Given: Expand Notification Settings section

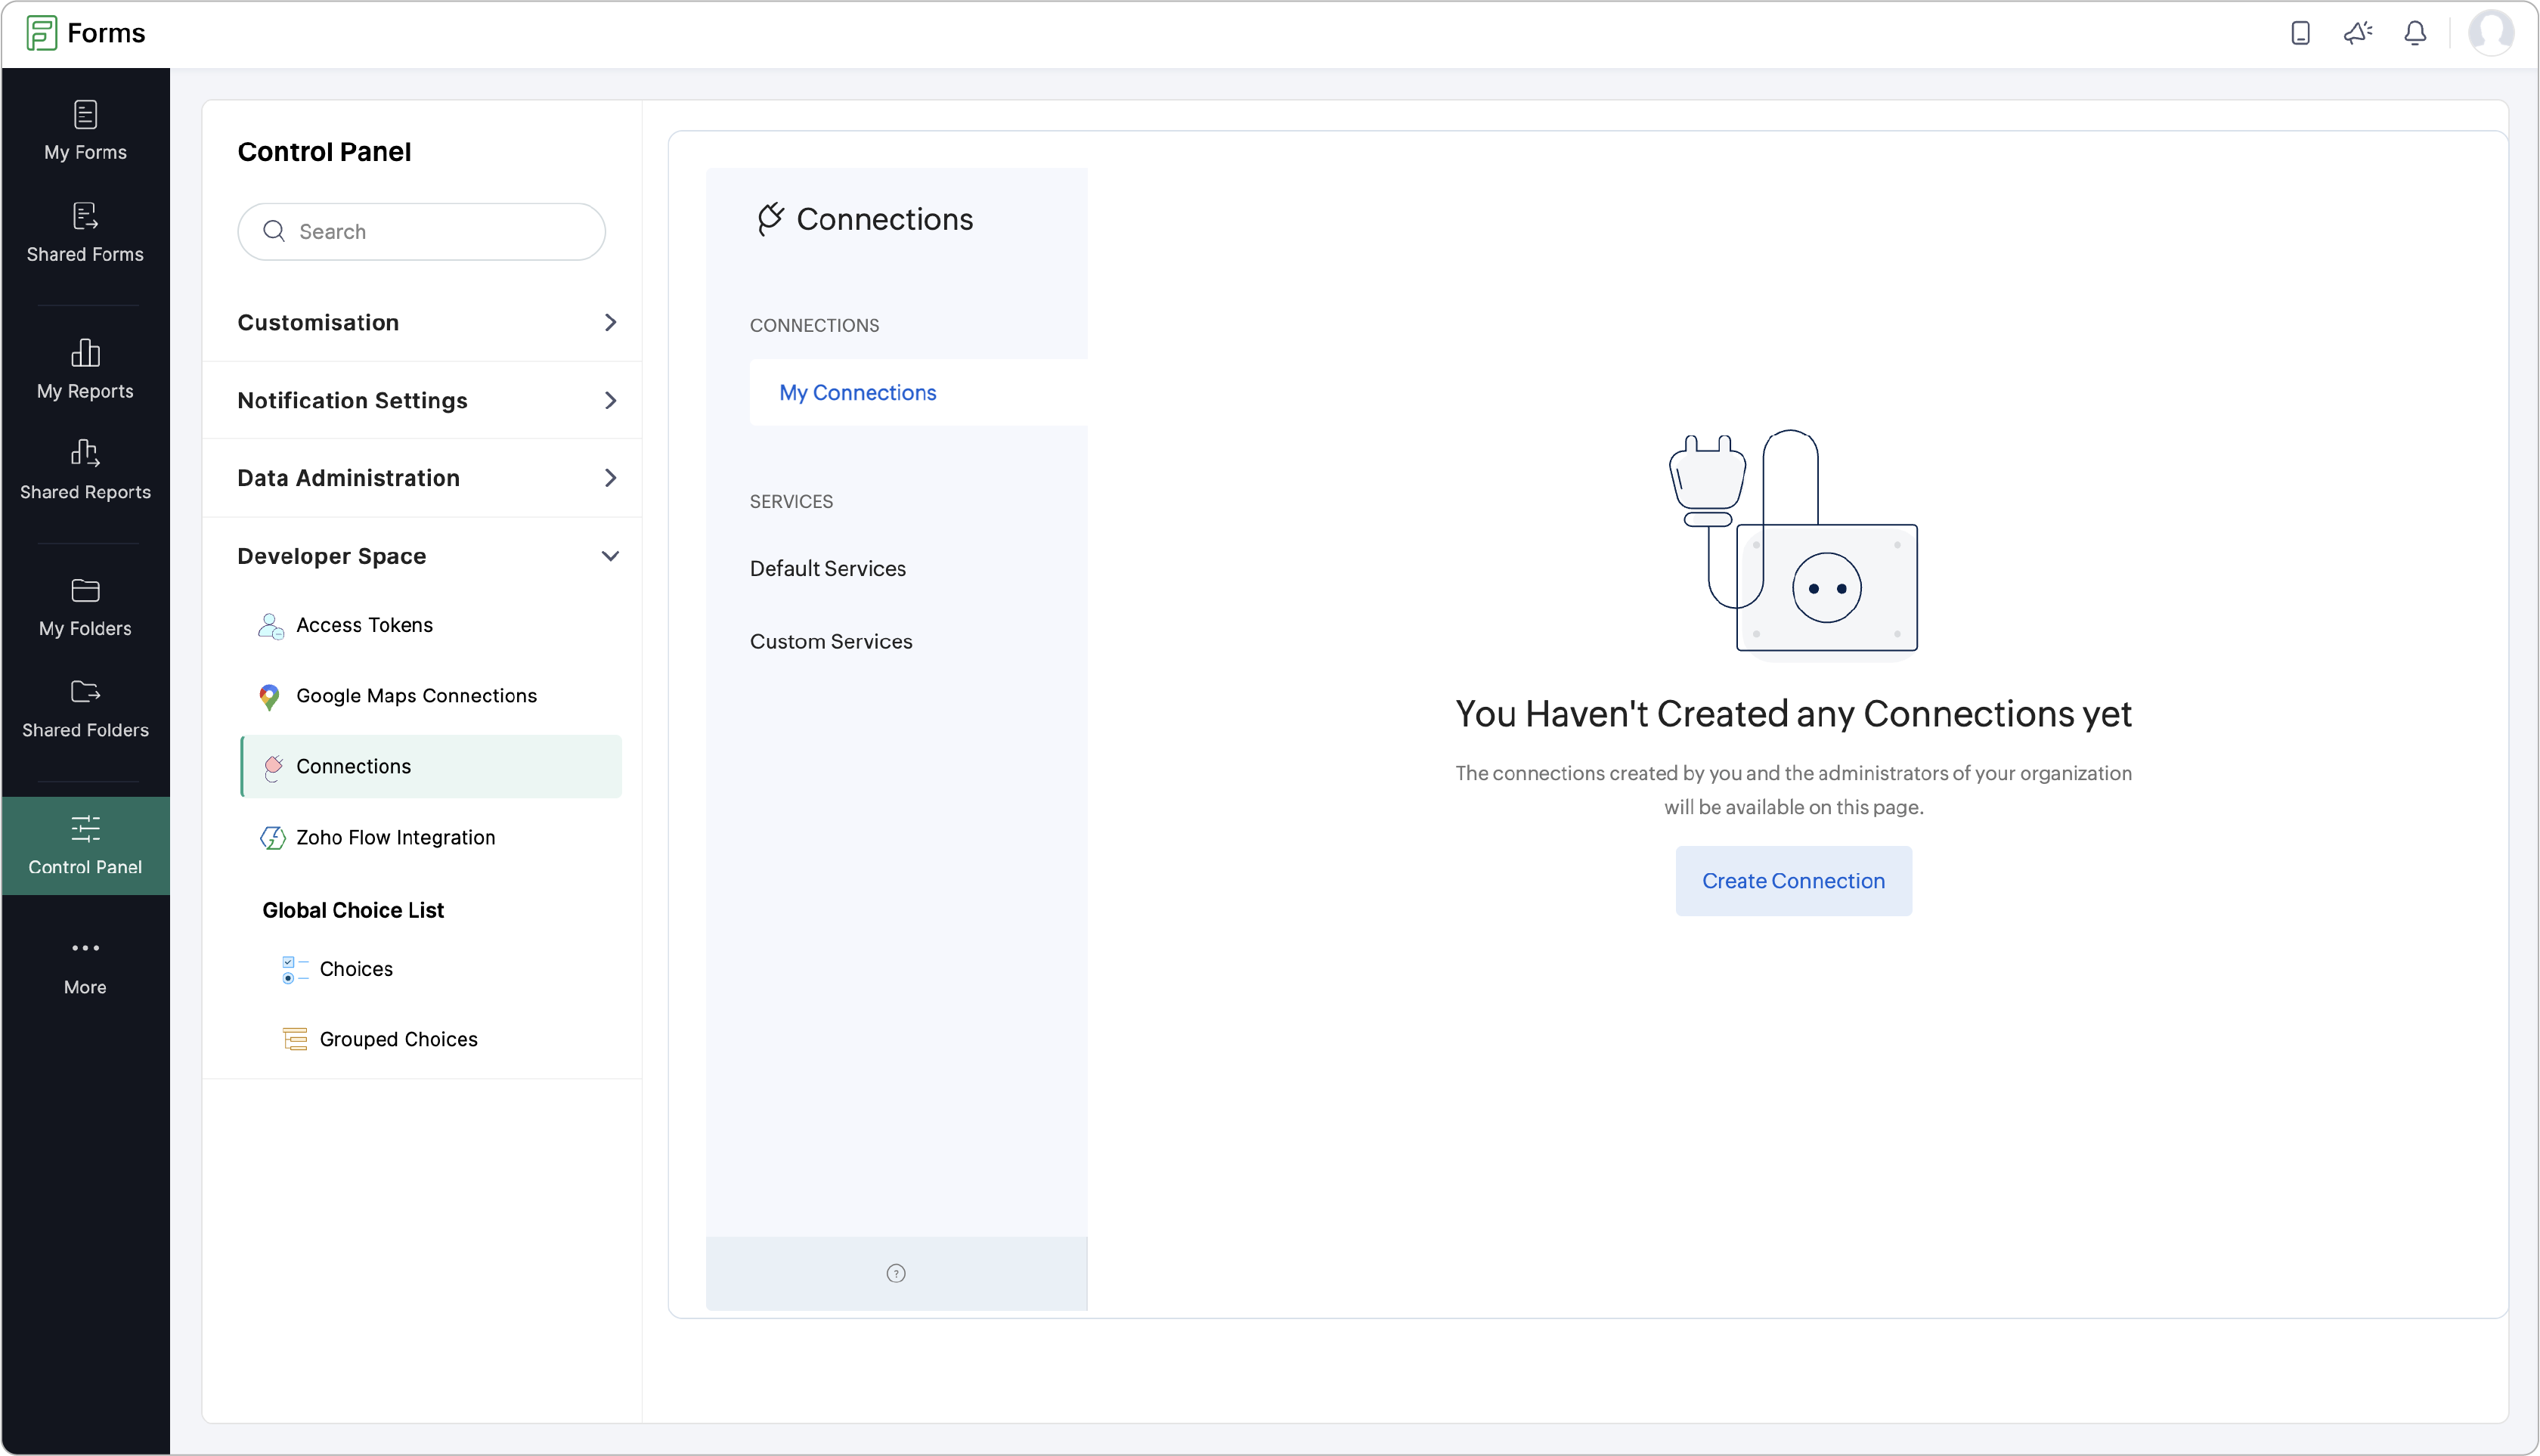Looking at the screenshot, I should pos(428,400).
